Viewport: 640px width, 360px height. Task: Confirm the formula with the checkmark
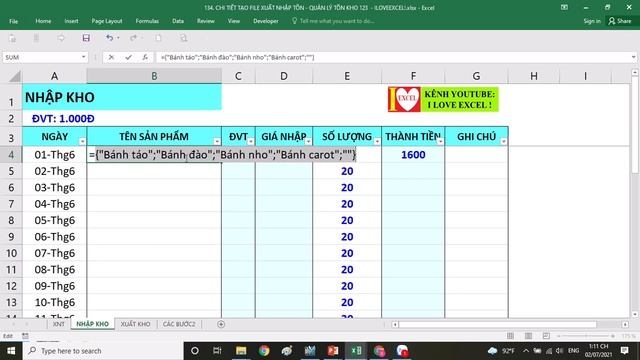click(128, 58)
